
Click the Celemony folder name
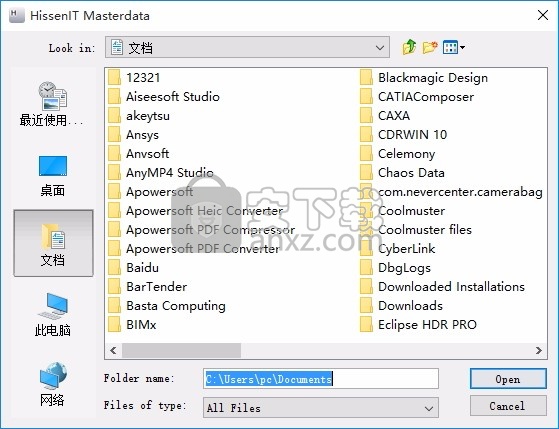406,154
